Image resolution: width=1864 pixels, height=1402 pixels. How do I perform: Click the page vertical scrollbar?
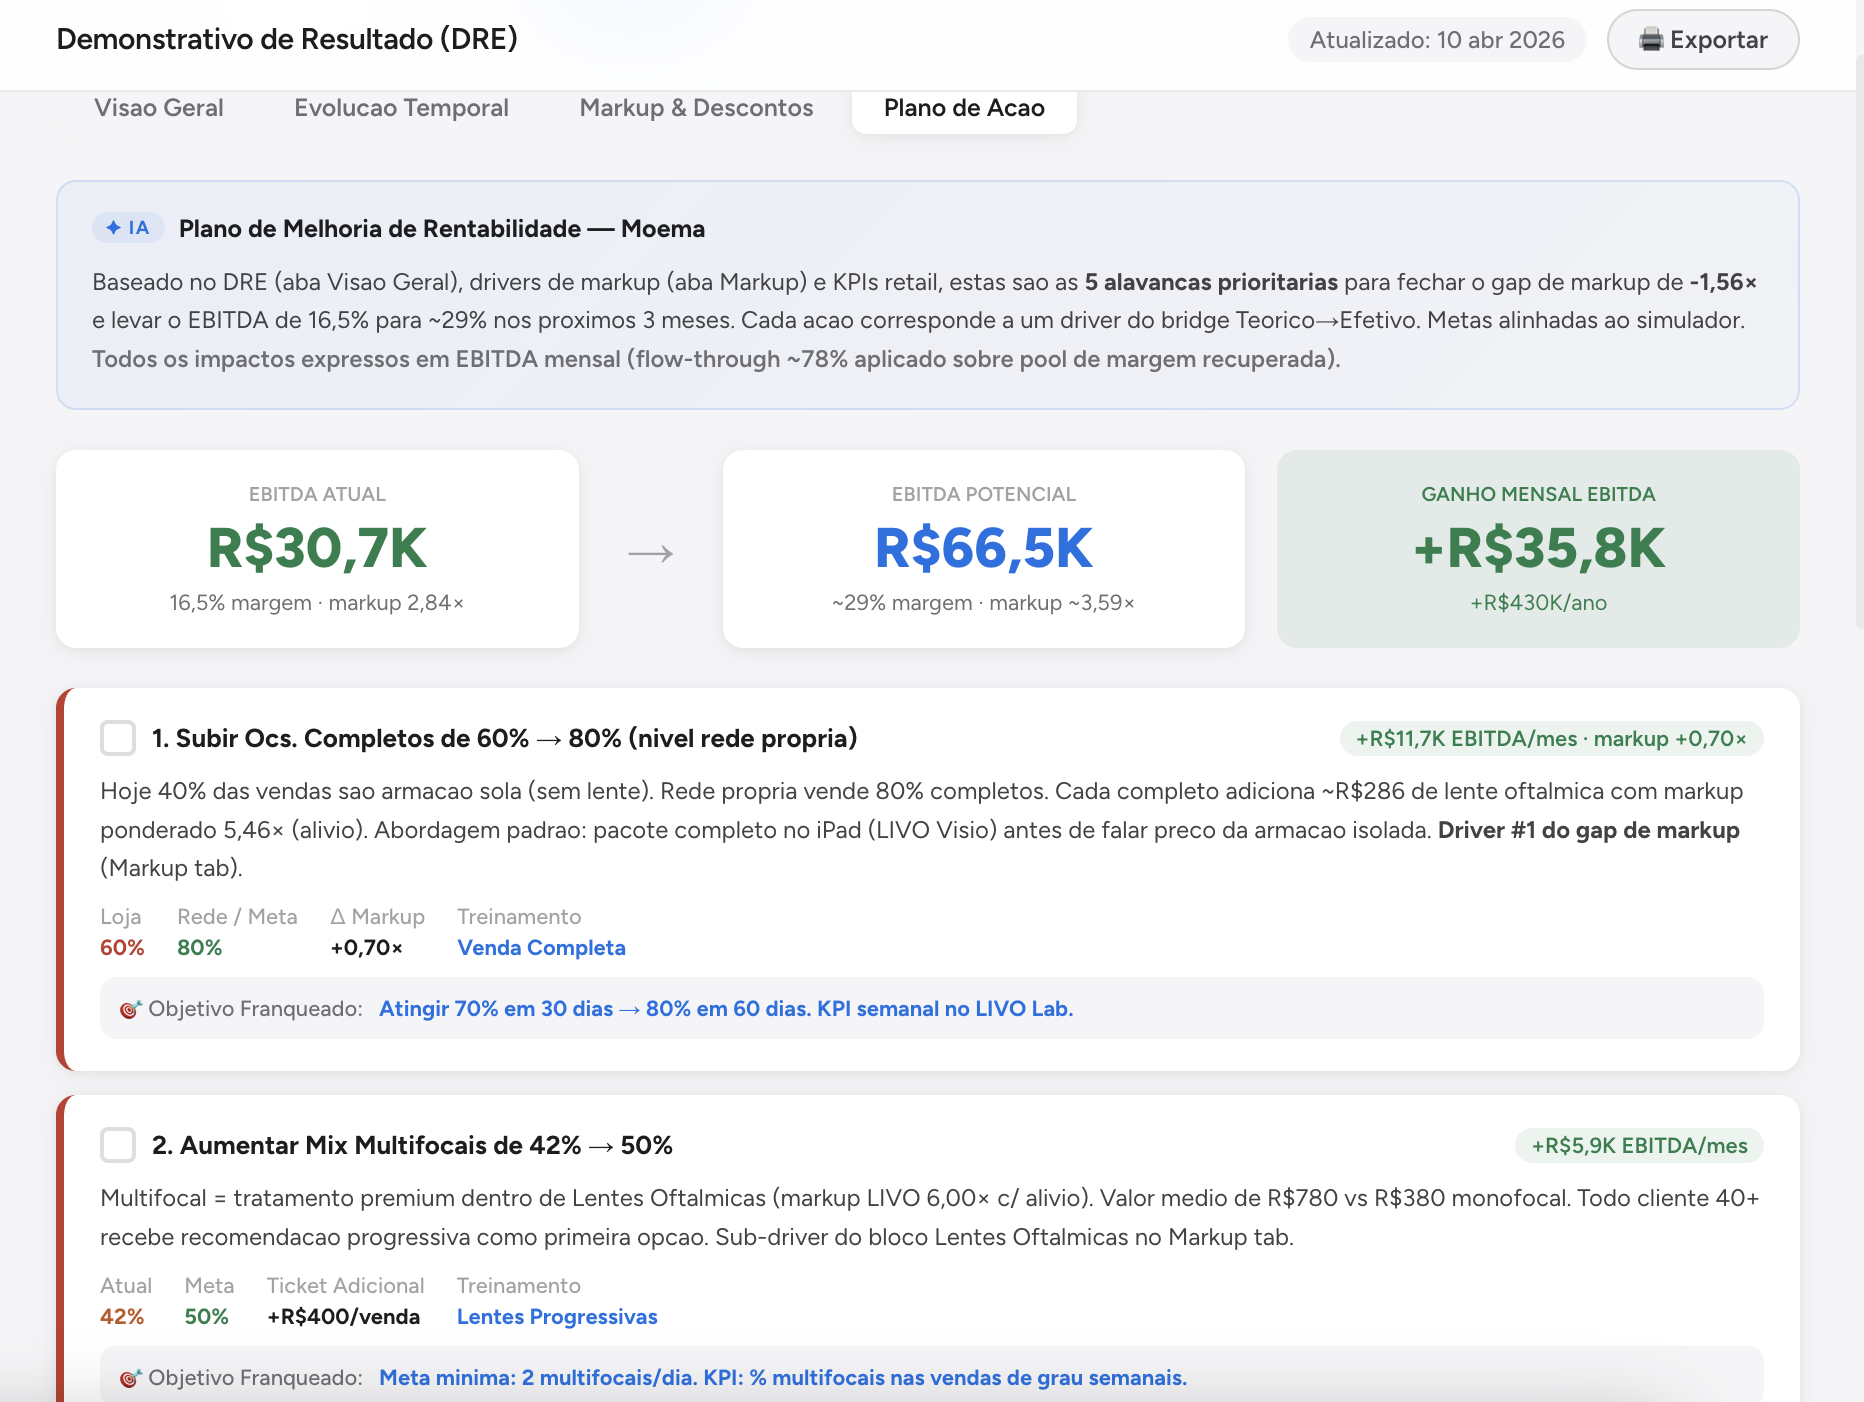(1859, 340)
